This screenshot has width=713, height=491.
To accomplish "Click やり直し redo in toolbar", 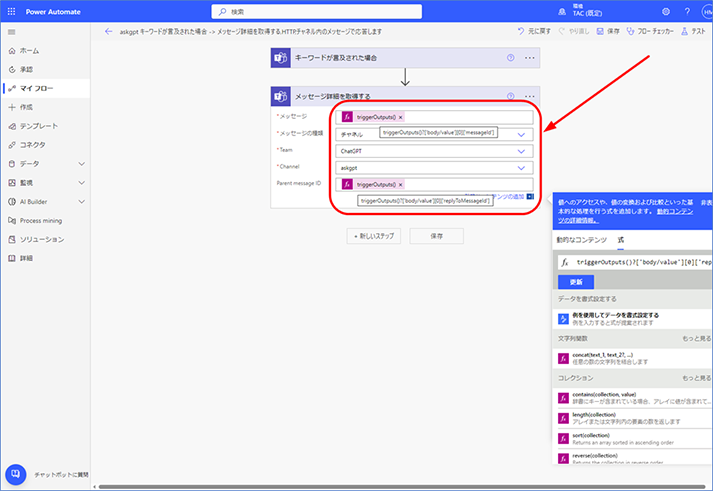I will point(573,31).
